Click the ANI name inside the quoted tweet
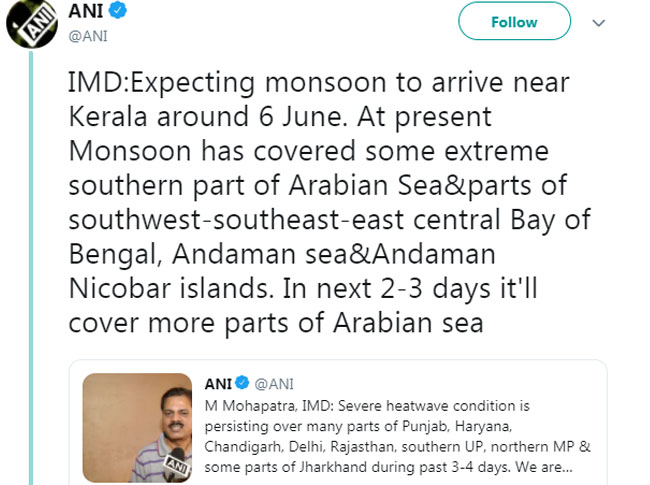Viewport: 650px width, 485px height. (218, 384)
